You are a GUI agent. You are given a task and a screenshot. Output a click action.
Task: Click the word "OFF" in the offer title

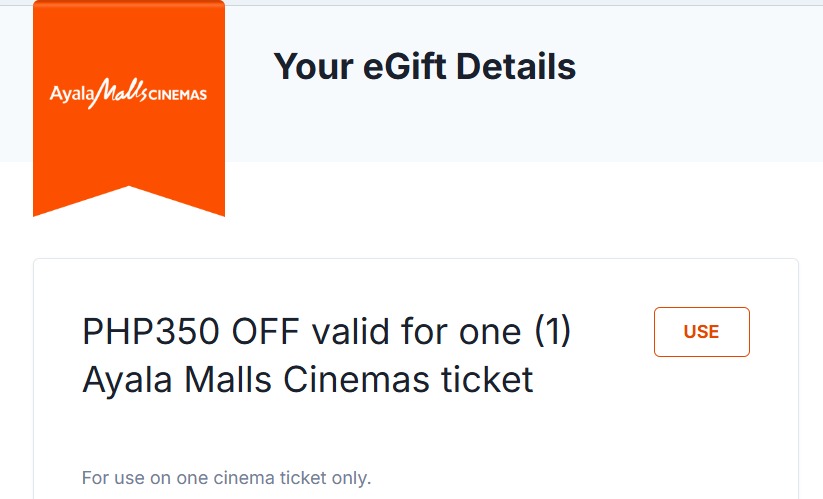[269, 333]
